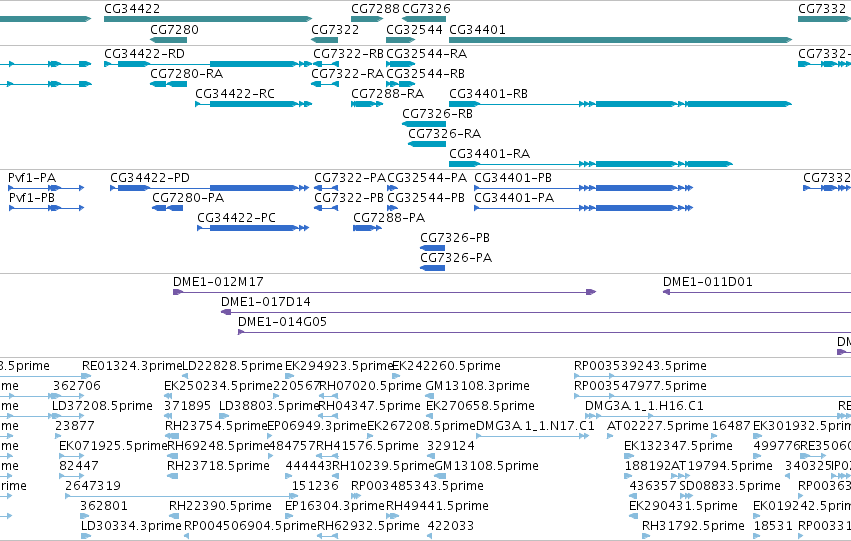Image resolution: width=851 pixels, height=541 pixels.
Task: Click EST EK071925.5prime
Action: point(113,447)
